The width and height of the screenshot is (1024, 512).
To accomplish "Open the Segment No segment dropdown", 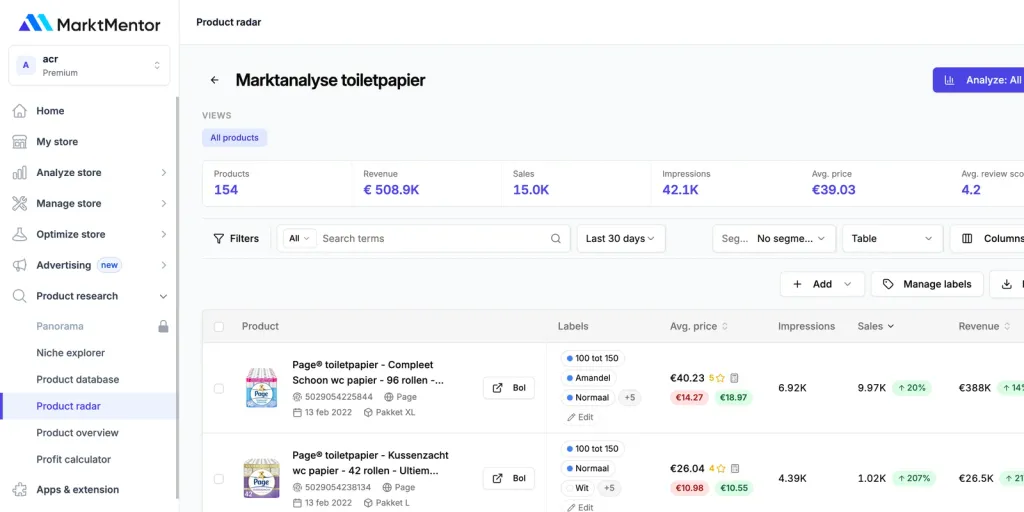I will (x=774, y=238).
